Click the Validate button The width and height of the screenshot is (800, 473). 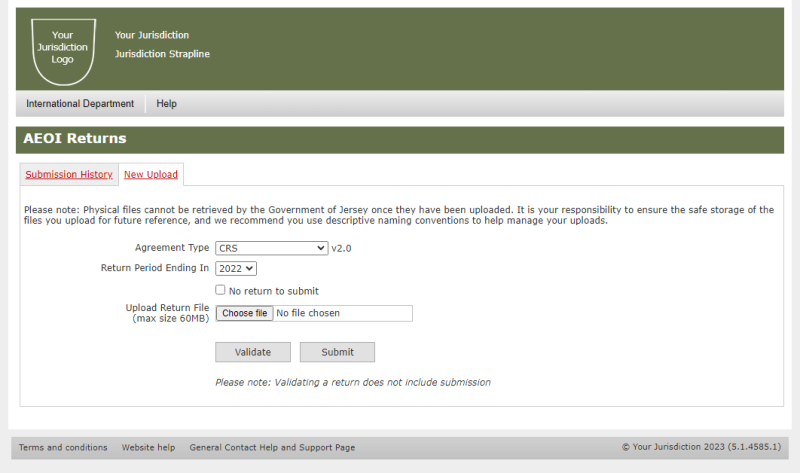[x=253, y=352]
